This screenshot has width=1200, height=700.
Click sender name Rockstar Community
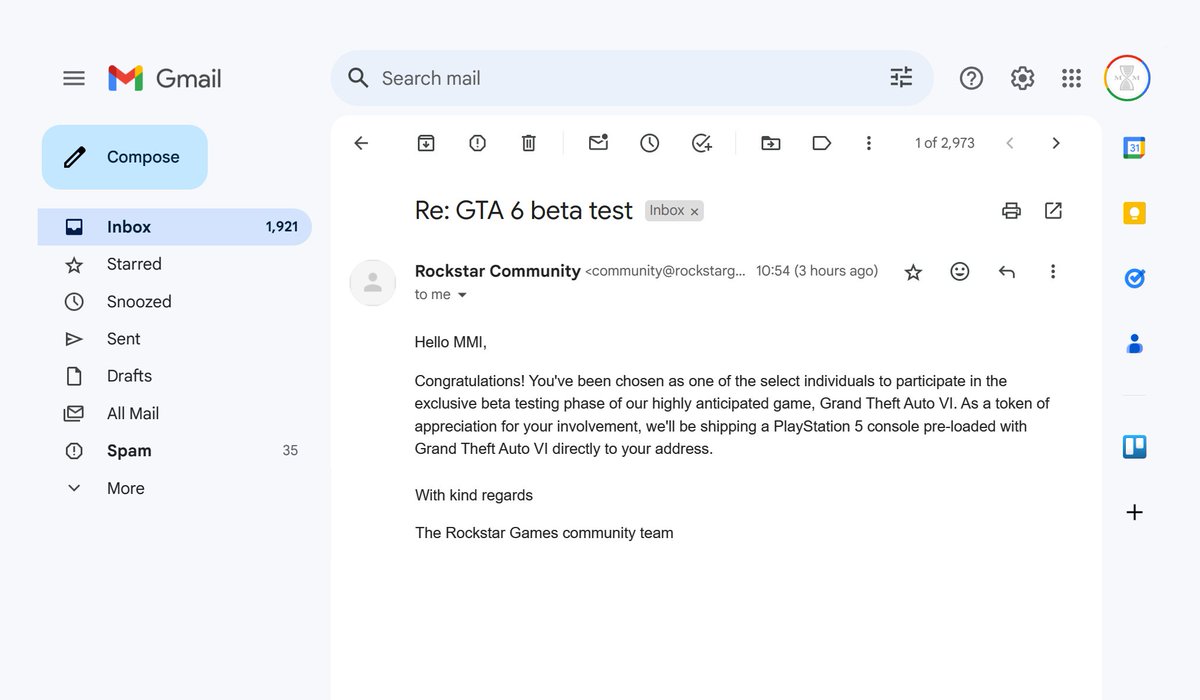click(498, 271)
